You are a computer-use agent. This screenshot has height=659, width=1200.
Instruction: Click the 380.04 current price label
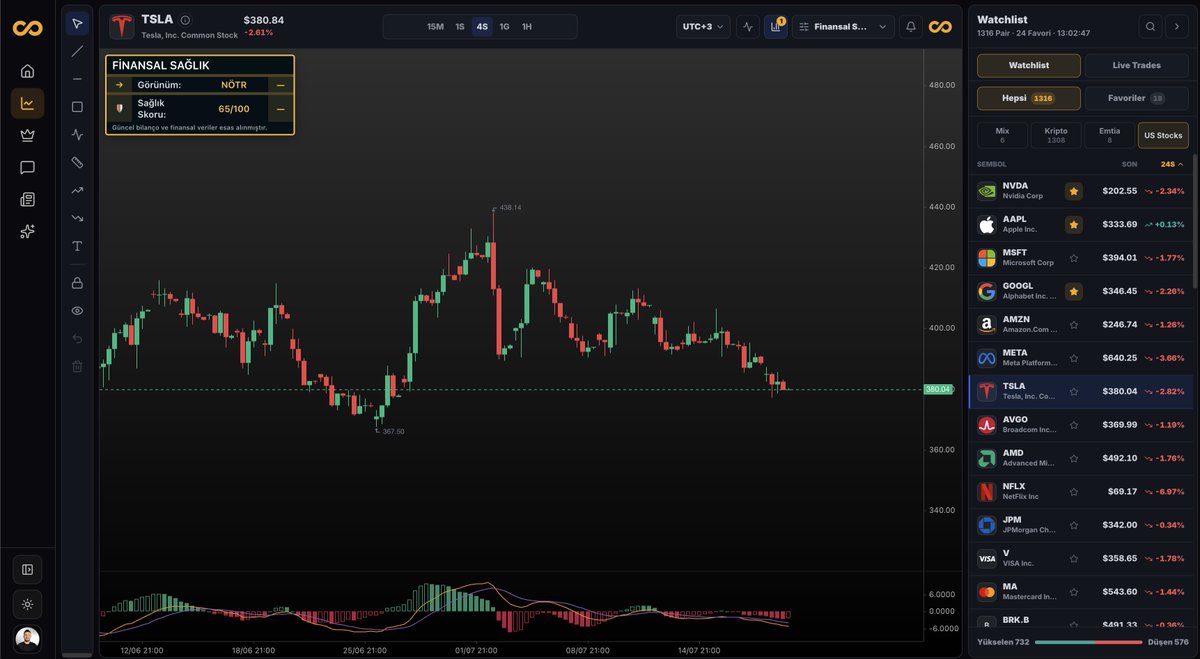938,389
